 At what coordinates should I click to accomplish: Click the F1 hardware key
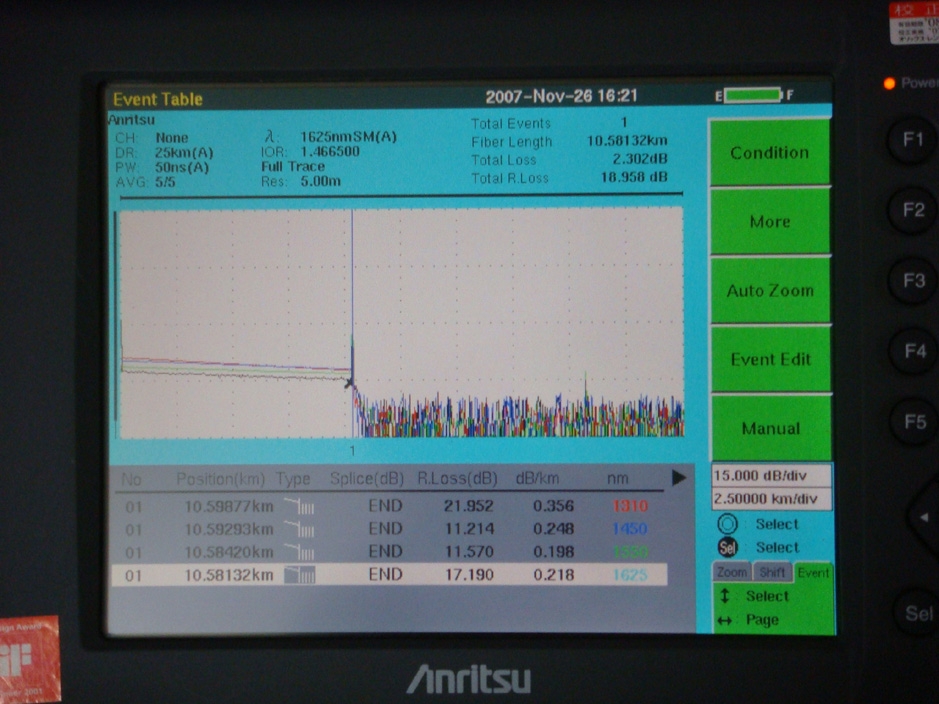point(912,140)
